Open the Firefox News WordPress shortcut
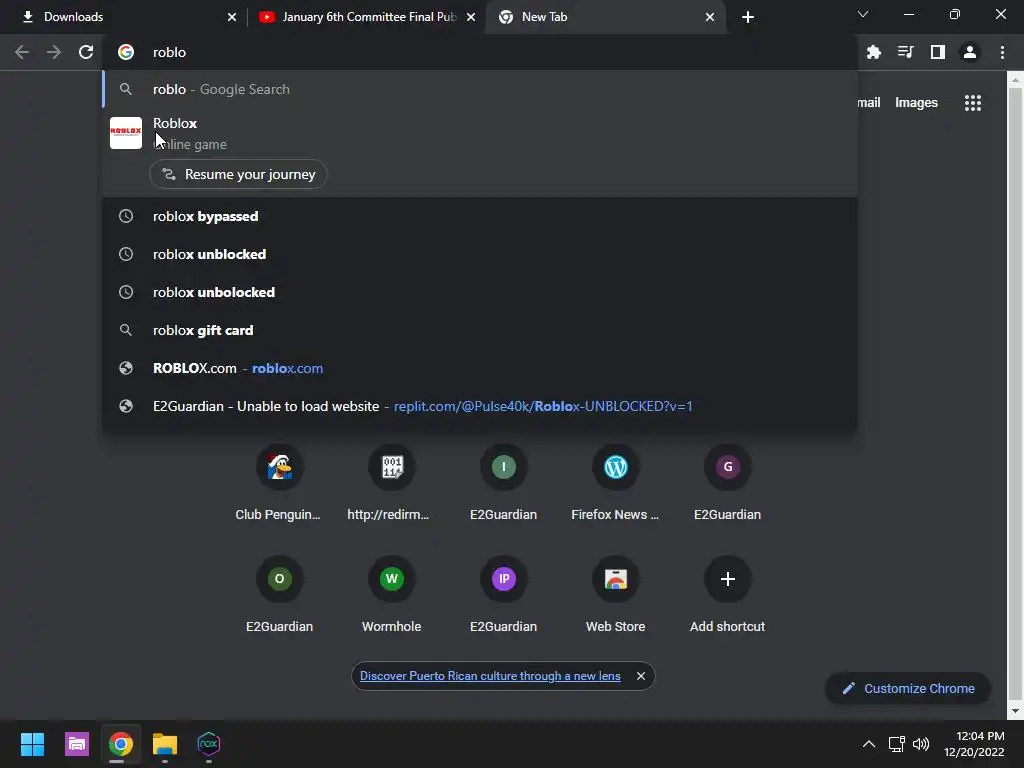 [616, 467]
